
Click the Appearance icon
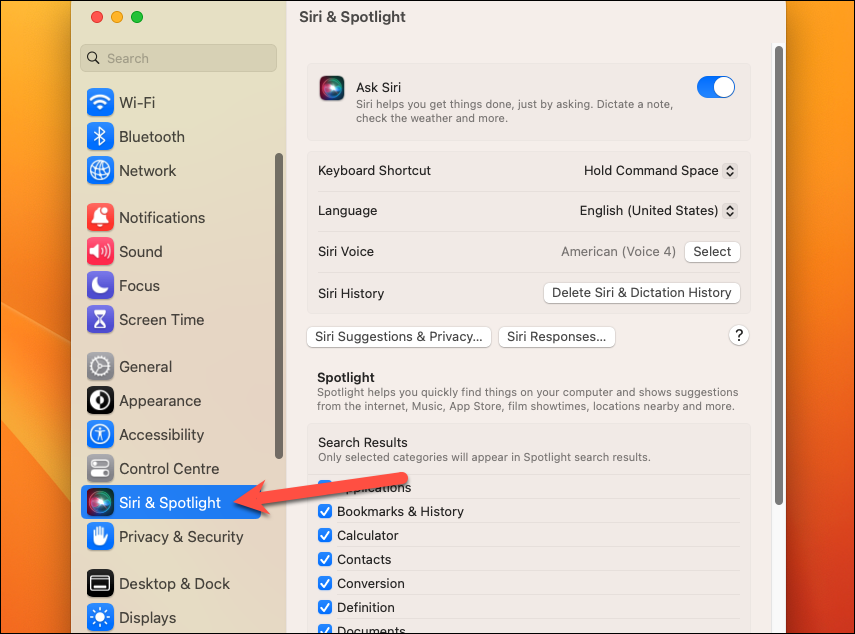point(100,400)
